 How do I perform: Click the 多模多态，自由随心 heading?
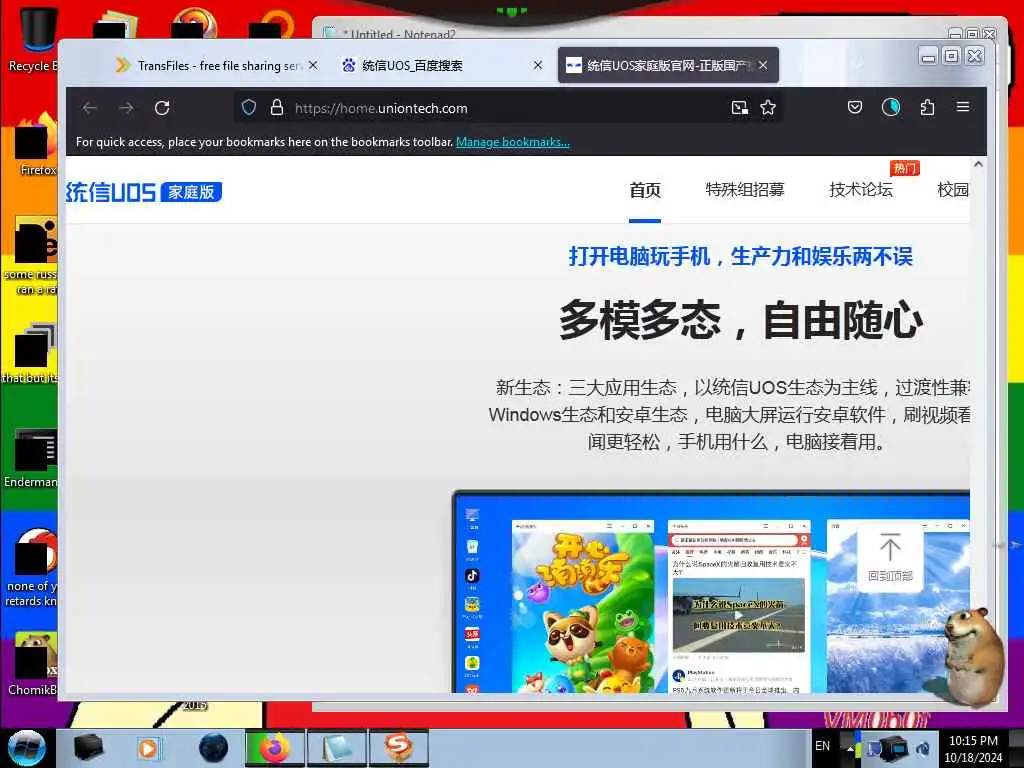pos(741,320)
